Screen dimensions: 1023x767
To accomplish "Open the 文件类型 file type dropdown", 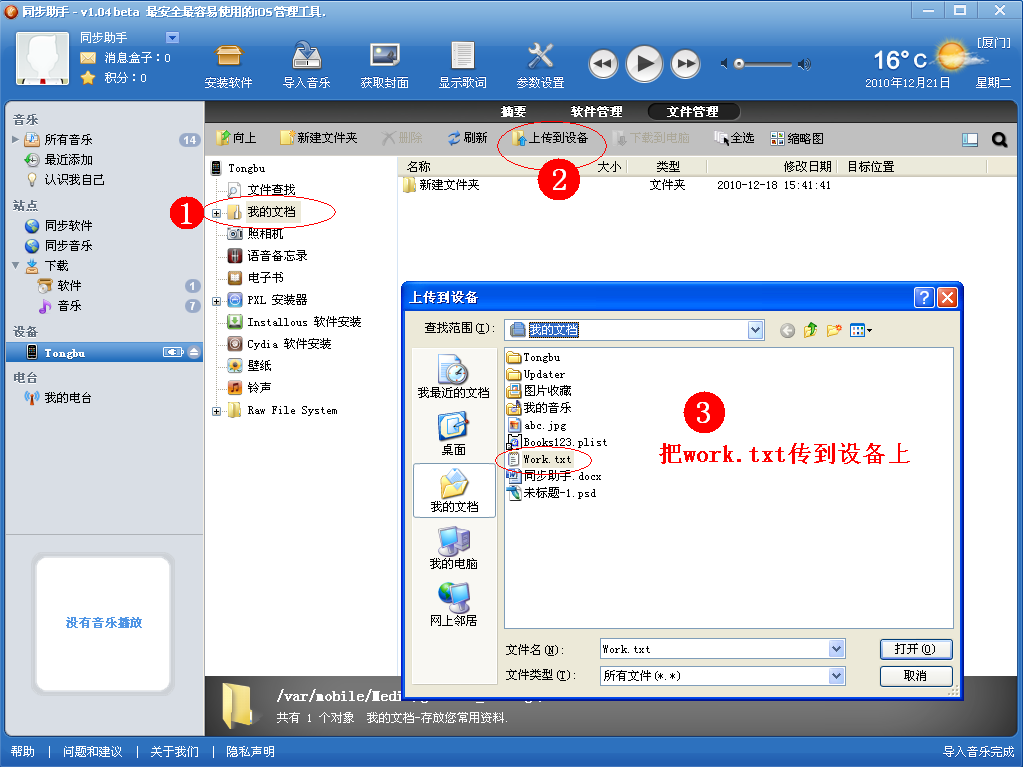I will [836, 676].
